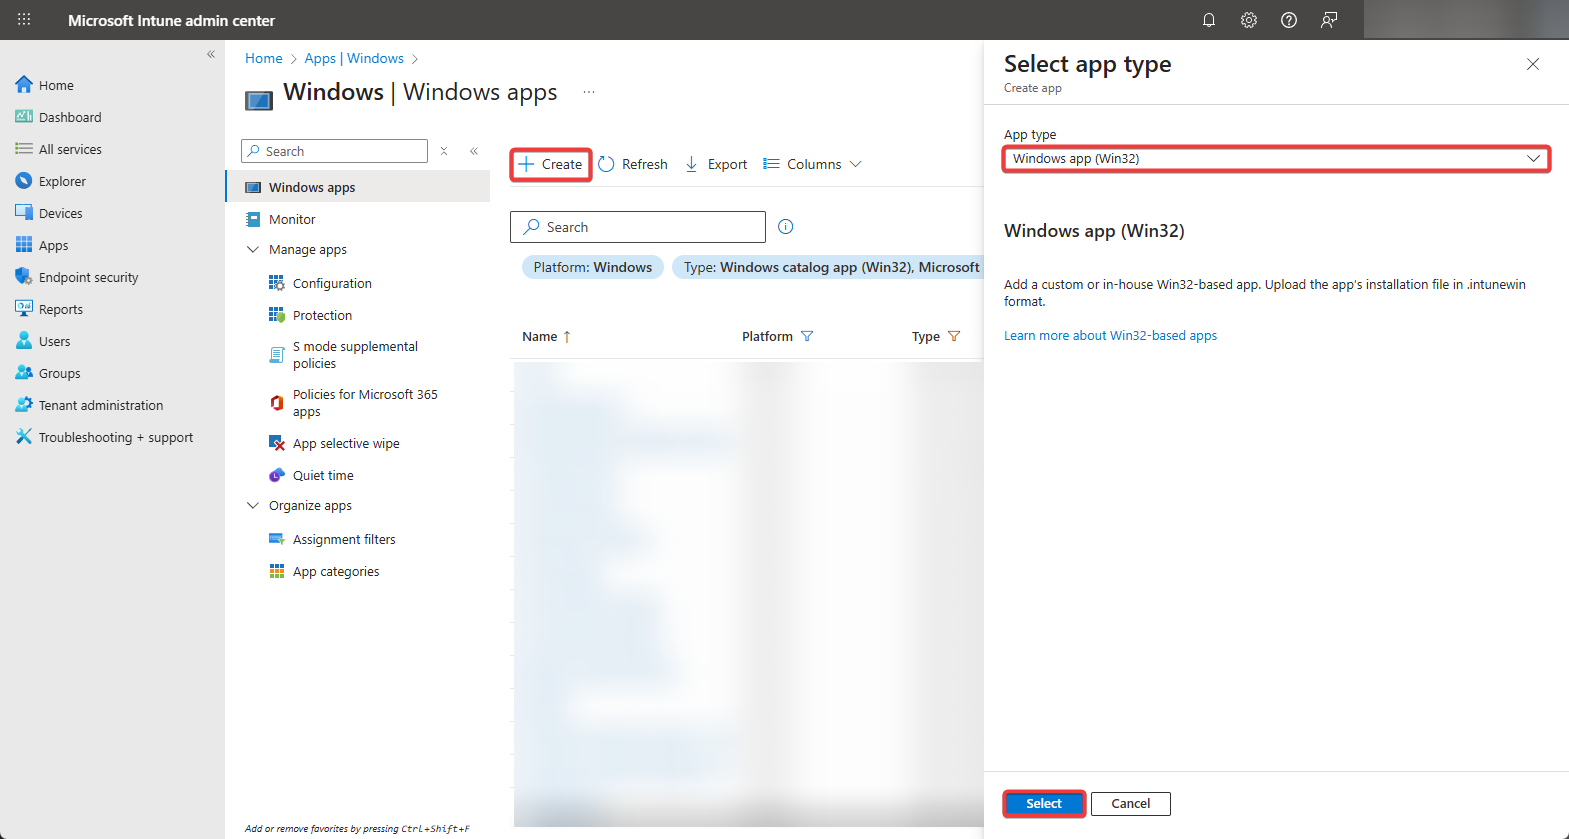1569x839 pixels.
Task: Open the app launcher grid icon
Action: click(24, 20)
